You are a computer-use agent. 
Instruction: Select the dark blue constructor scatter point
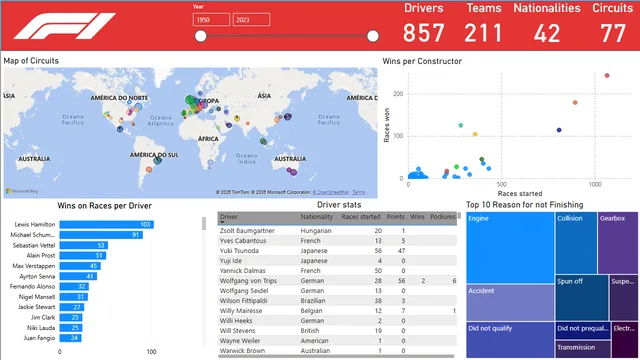(559, 130)
